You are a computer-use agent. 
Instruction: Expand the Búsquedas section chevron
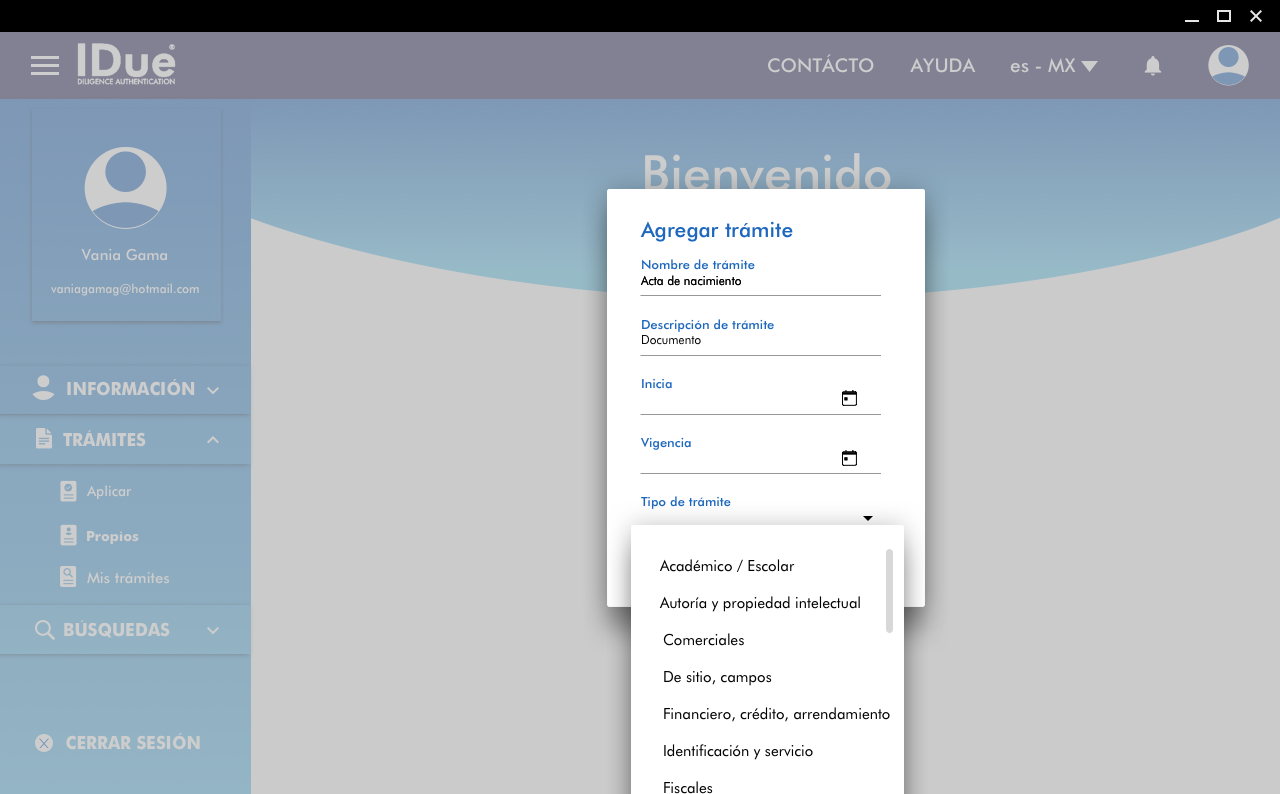tap(213, 630)
